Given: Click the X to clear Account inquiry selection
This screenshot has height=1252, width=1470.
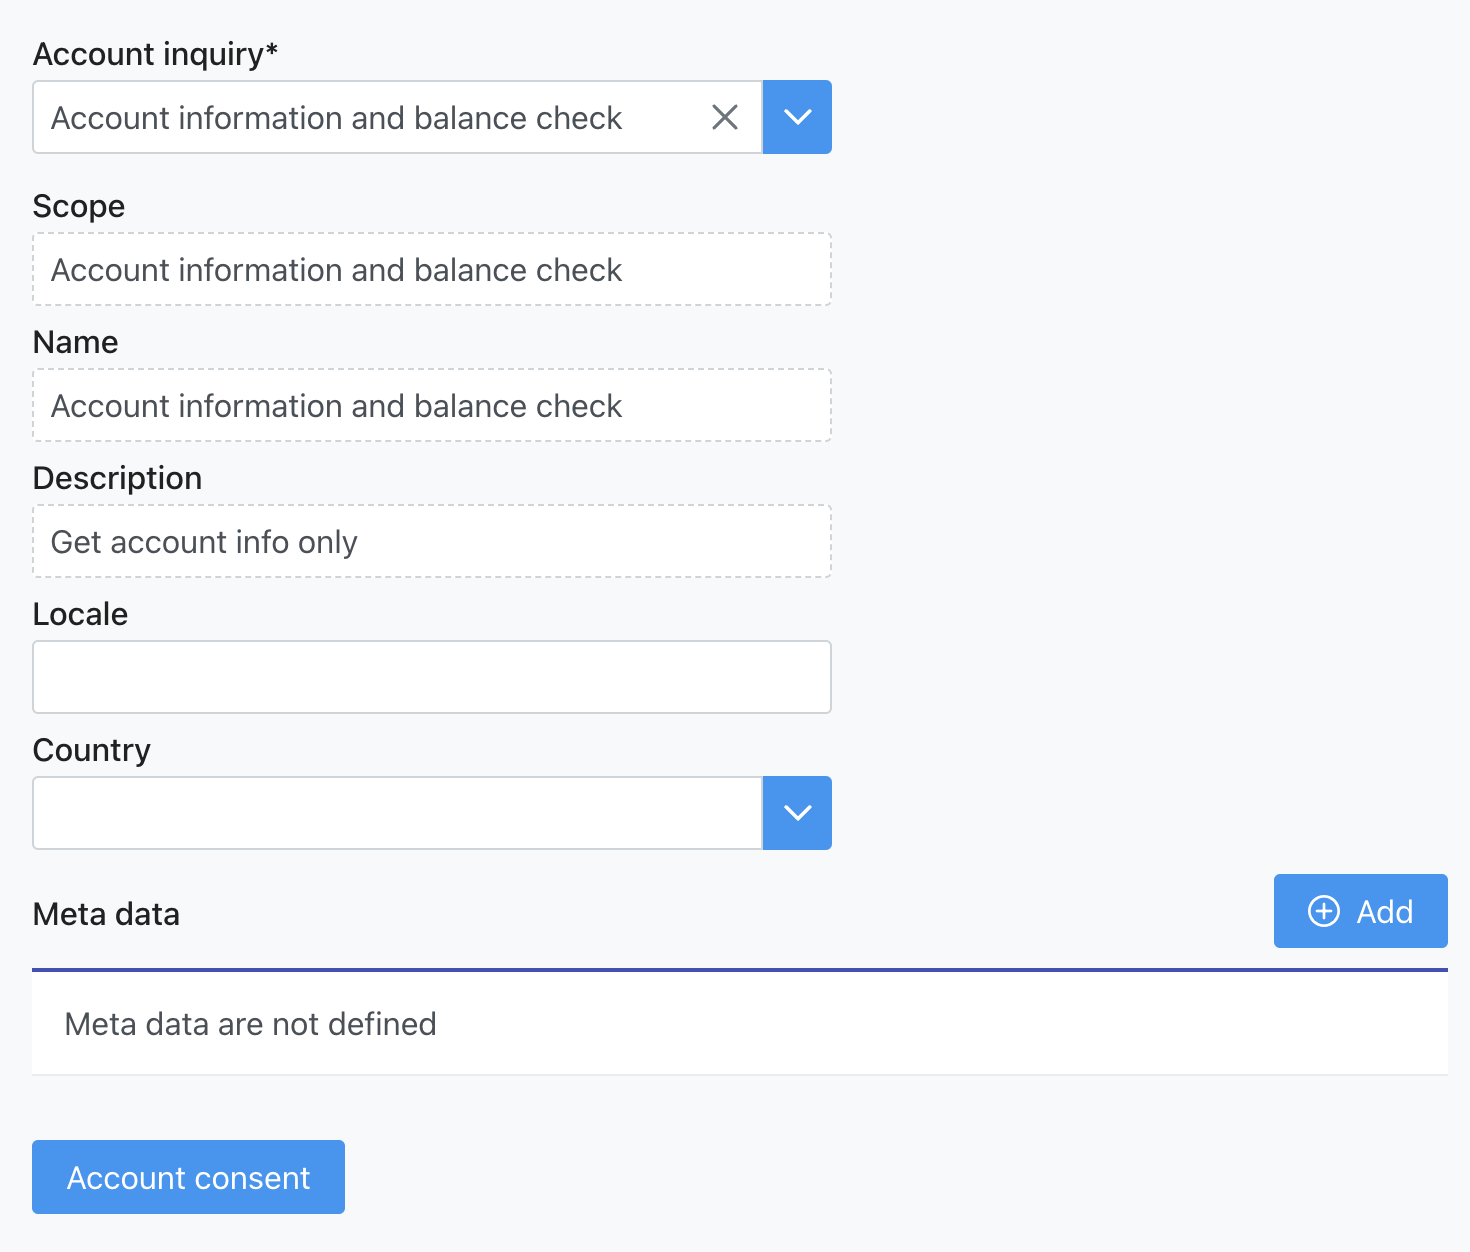Looking at the screenshot, I should click(724, 117).
